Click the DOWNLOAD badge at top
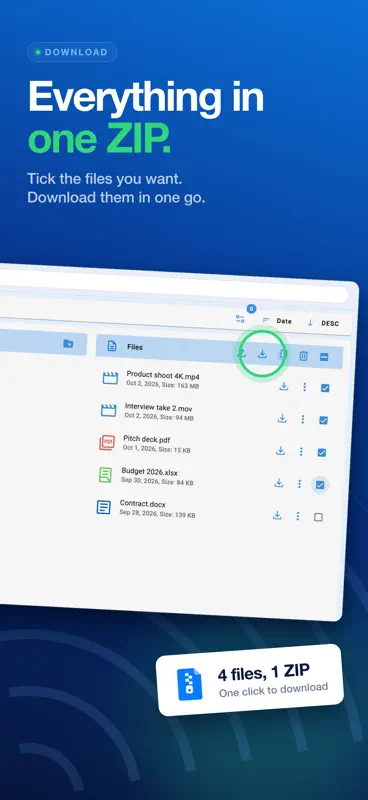The width and height of the screenshot is (368, 800). coord(72,52)
